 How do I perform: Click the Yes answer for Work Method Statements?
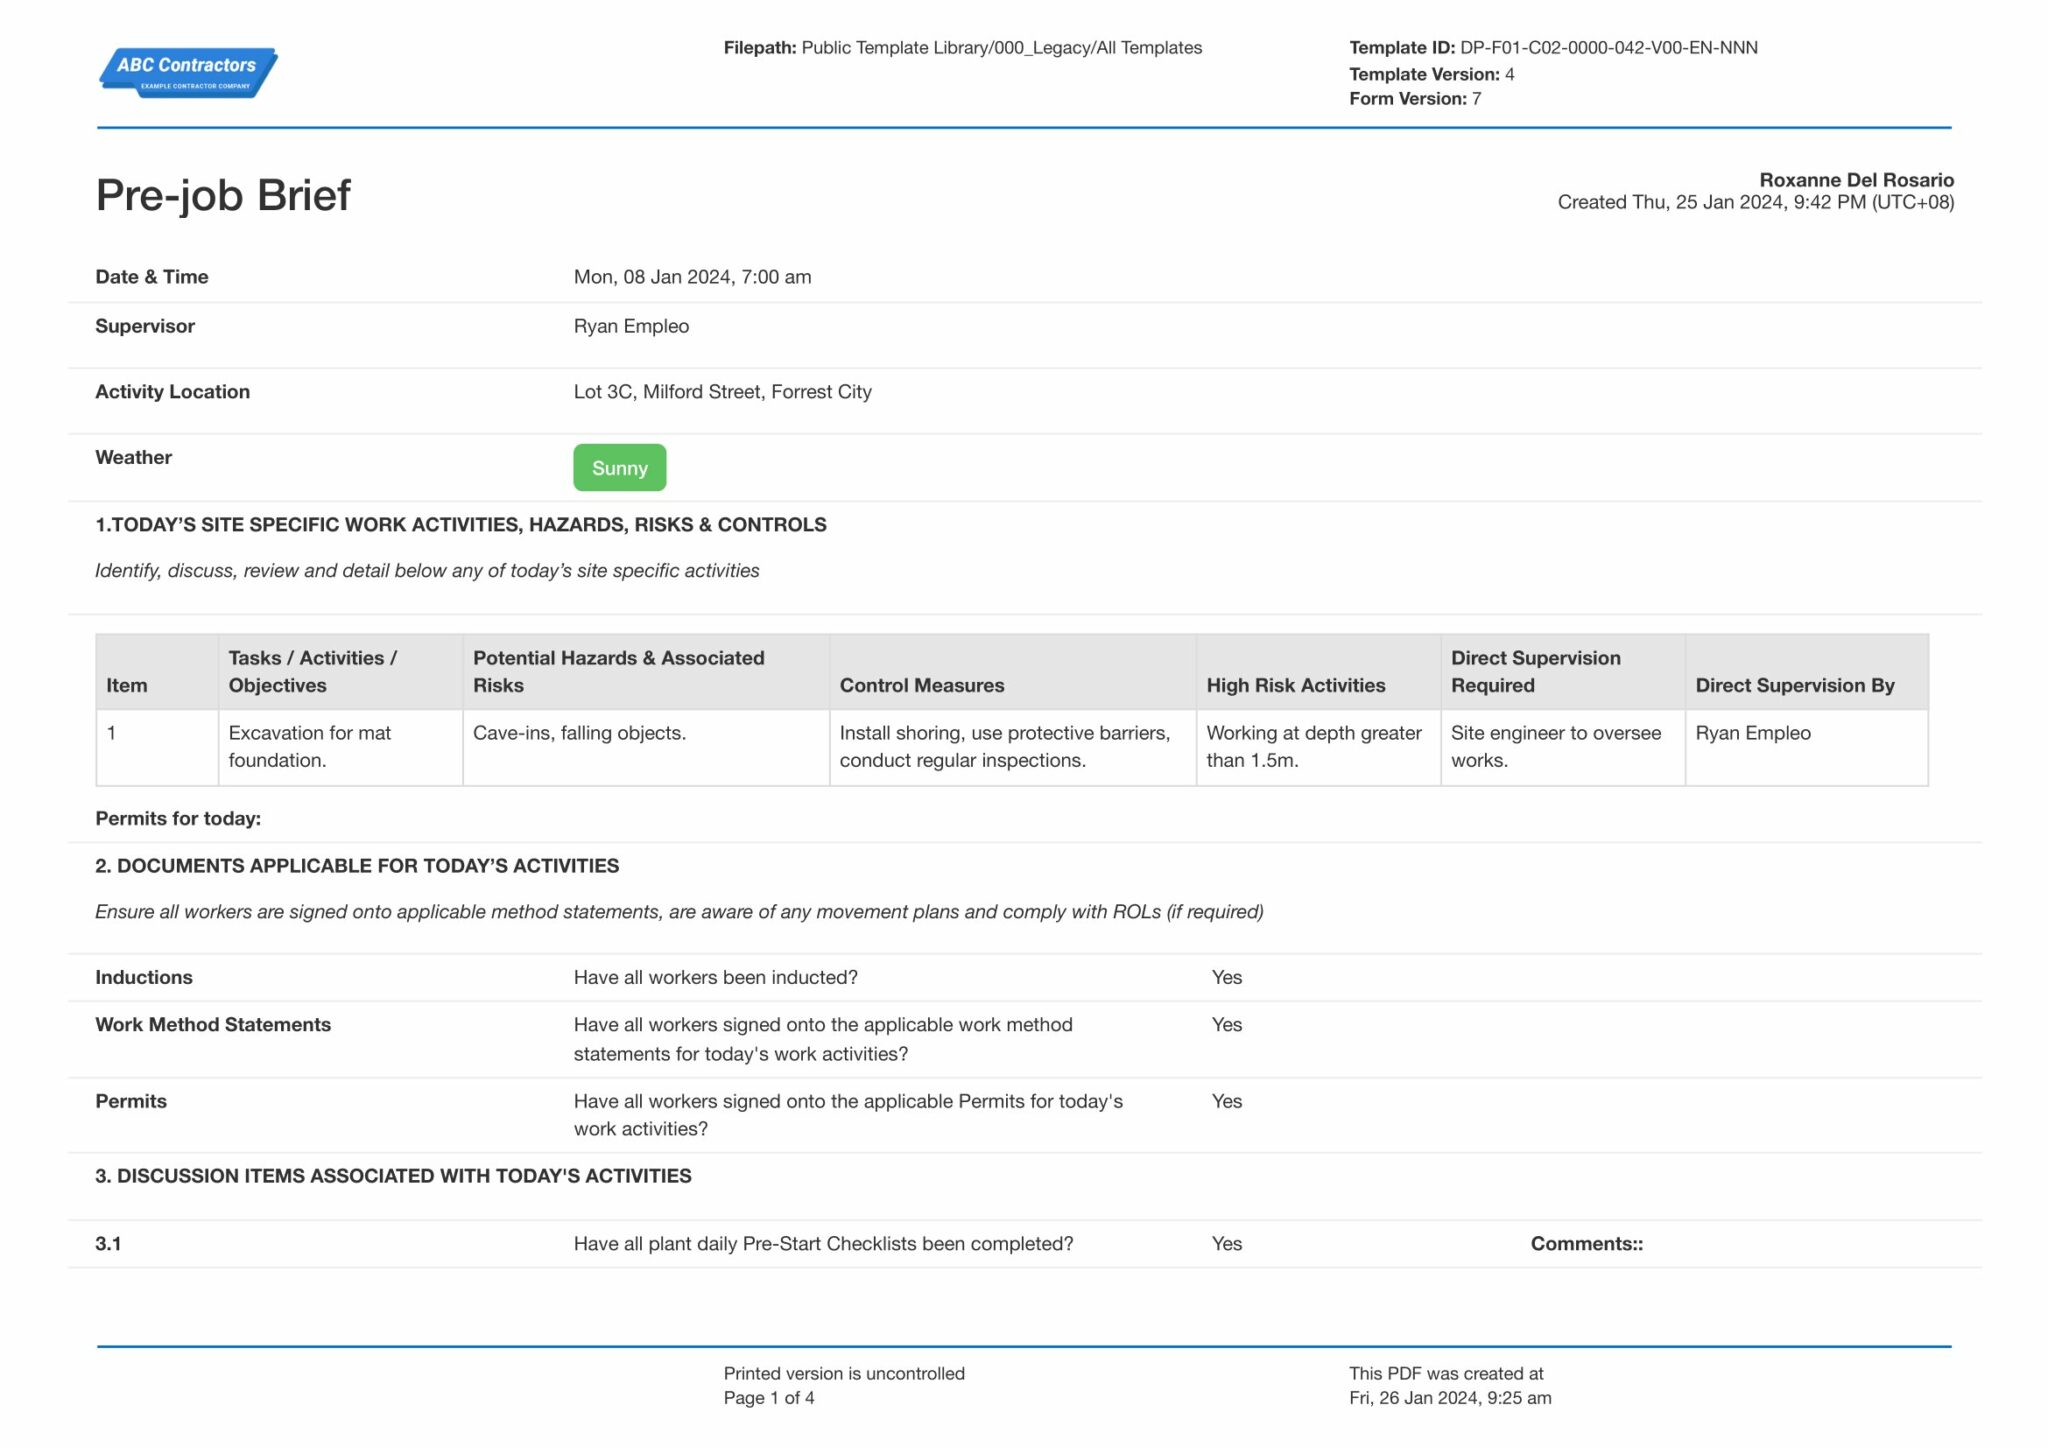[x=1226, y=1025]
